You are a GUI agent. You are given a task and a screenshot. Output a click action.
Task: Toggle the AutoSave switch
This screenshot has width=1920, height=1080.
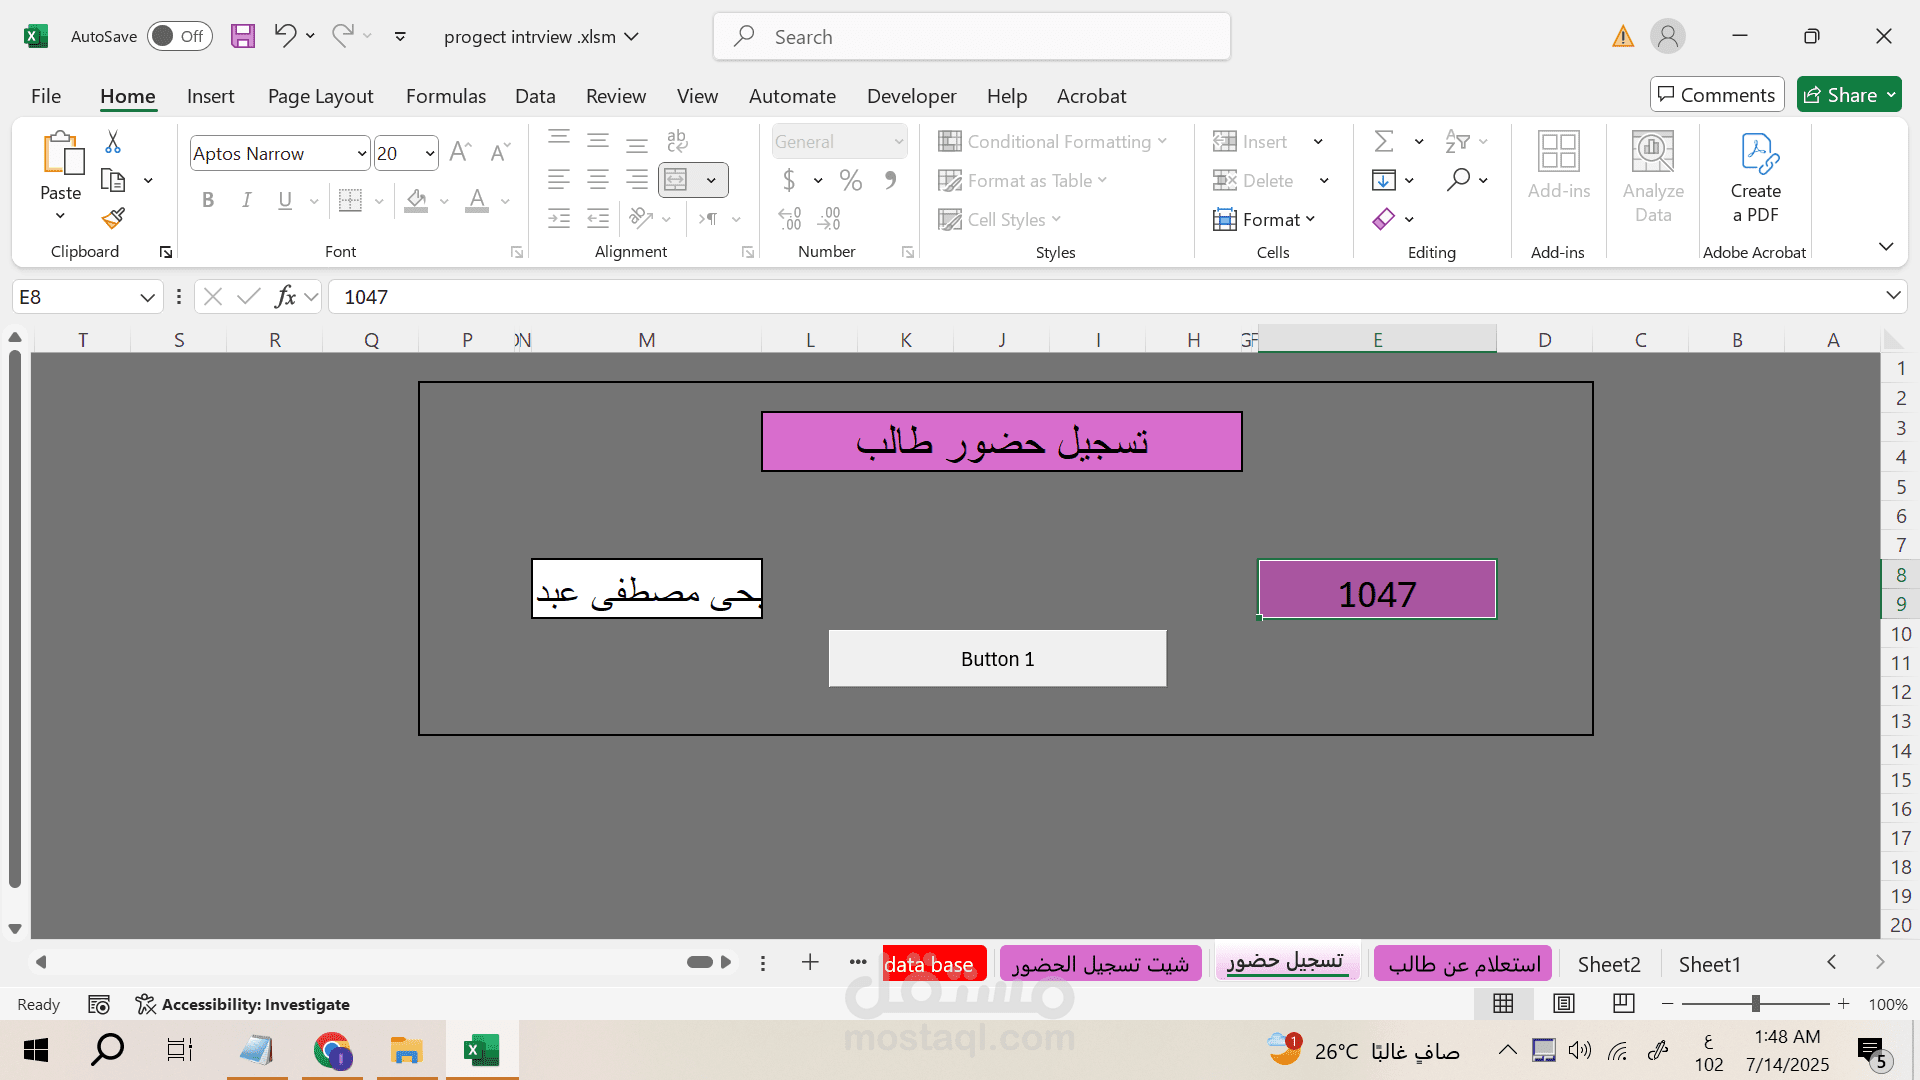pyautogui.click(x=179, y=37)
